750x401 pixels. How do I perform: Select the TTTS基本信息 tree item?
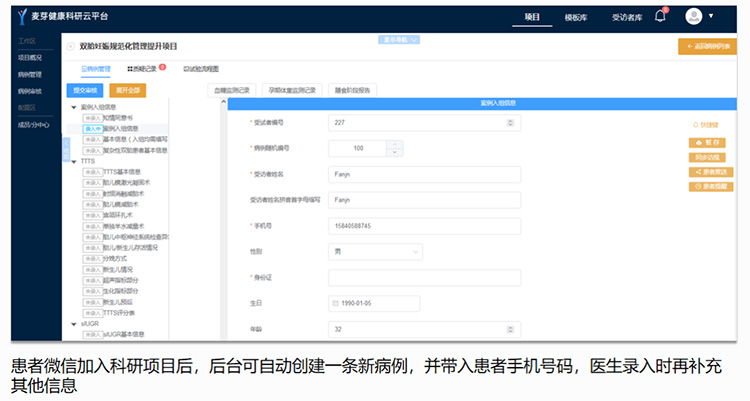pos(111,172)
